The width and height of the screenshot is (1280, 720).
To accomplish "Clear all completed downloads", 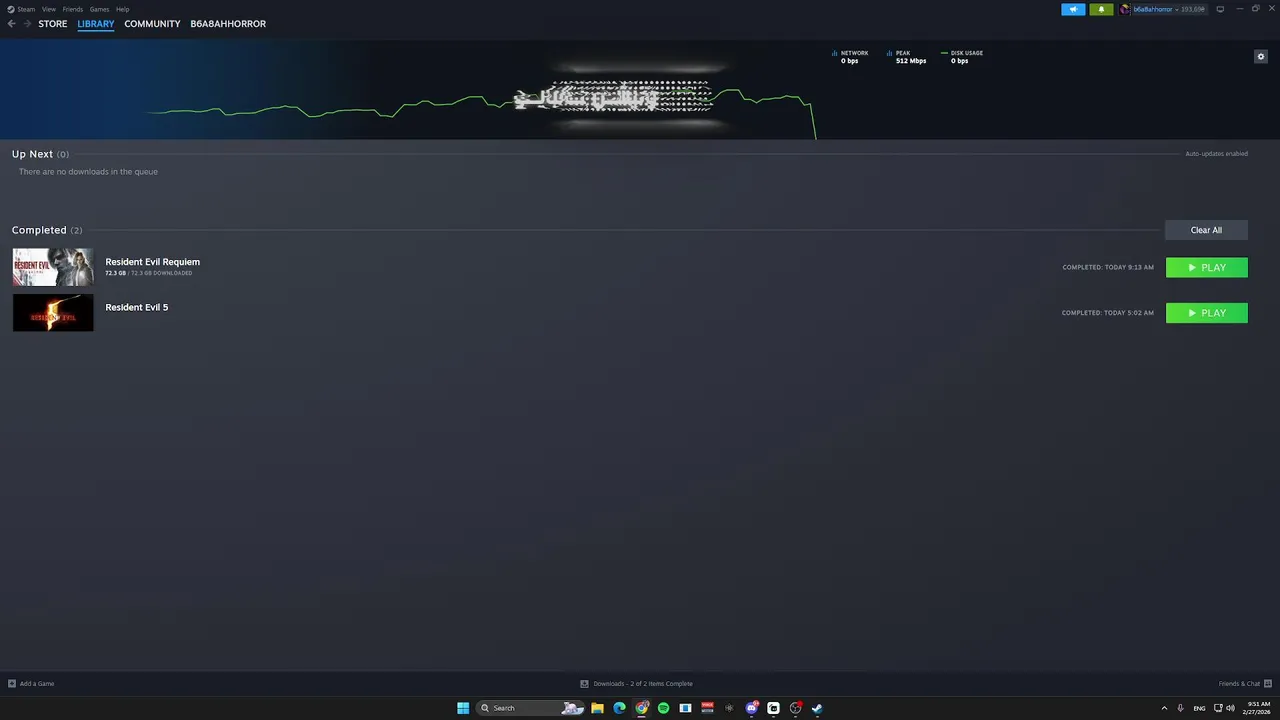I will (1206, 230).
